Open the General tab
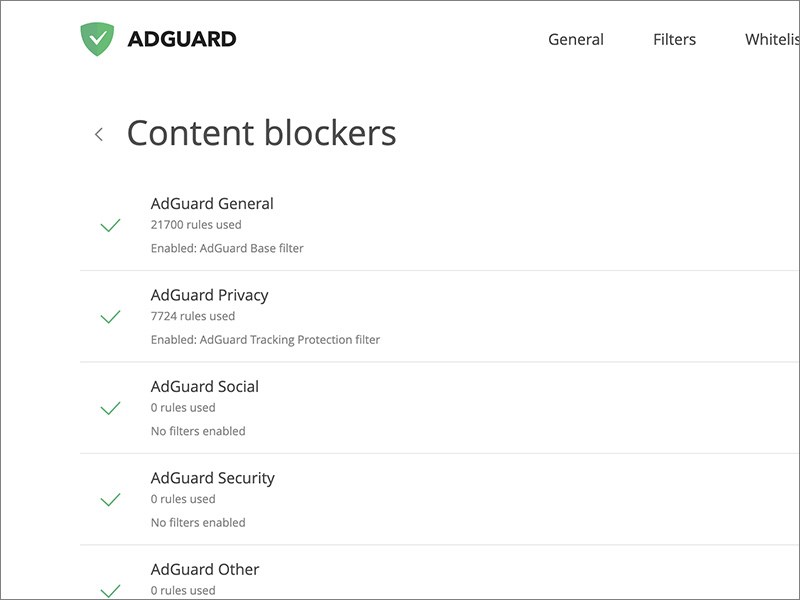 575,39
